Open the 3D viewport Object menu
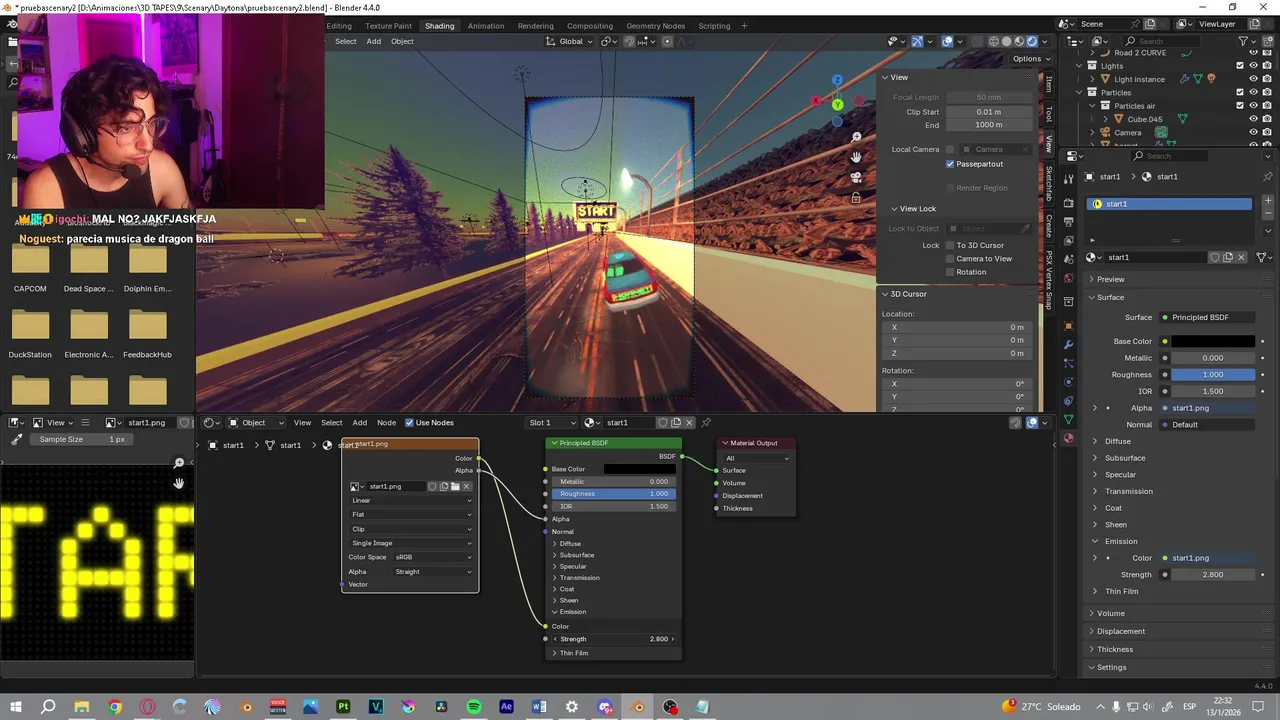1280x720 pixels. 402,41
